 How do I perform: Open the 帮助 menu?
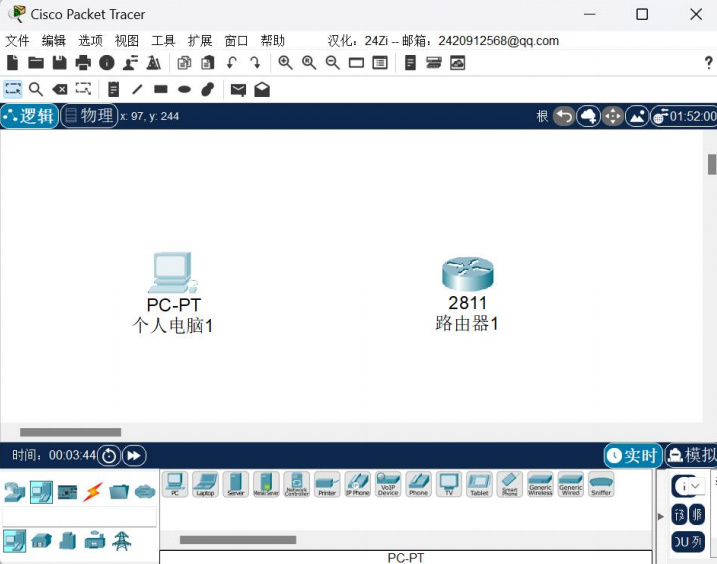click(273, 41)
